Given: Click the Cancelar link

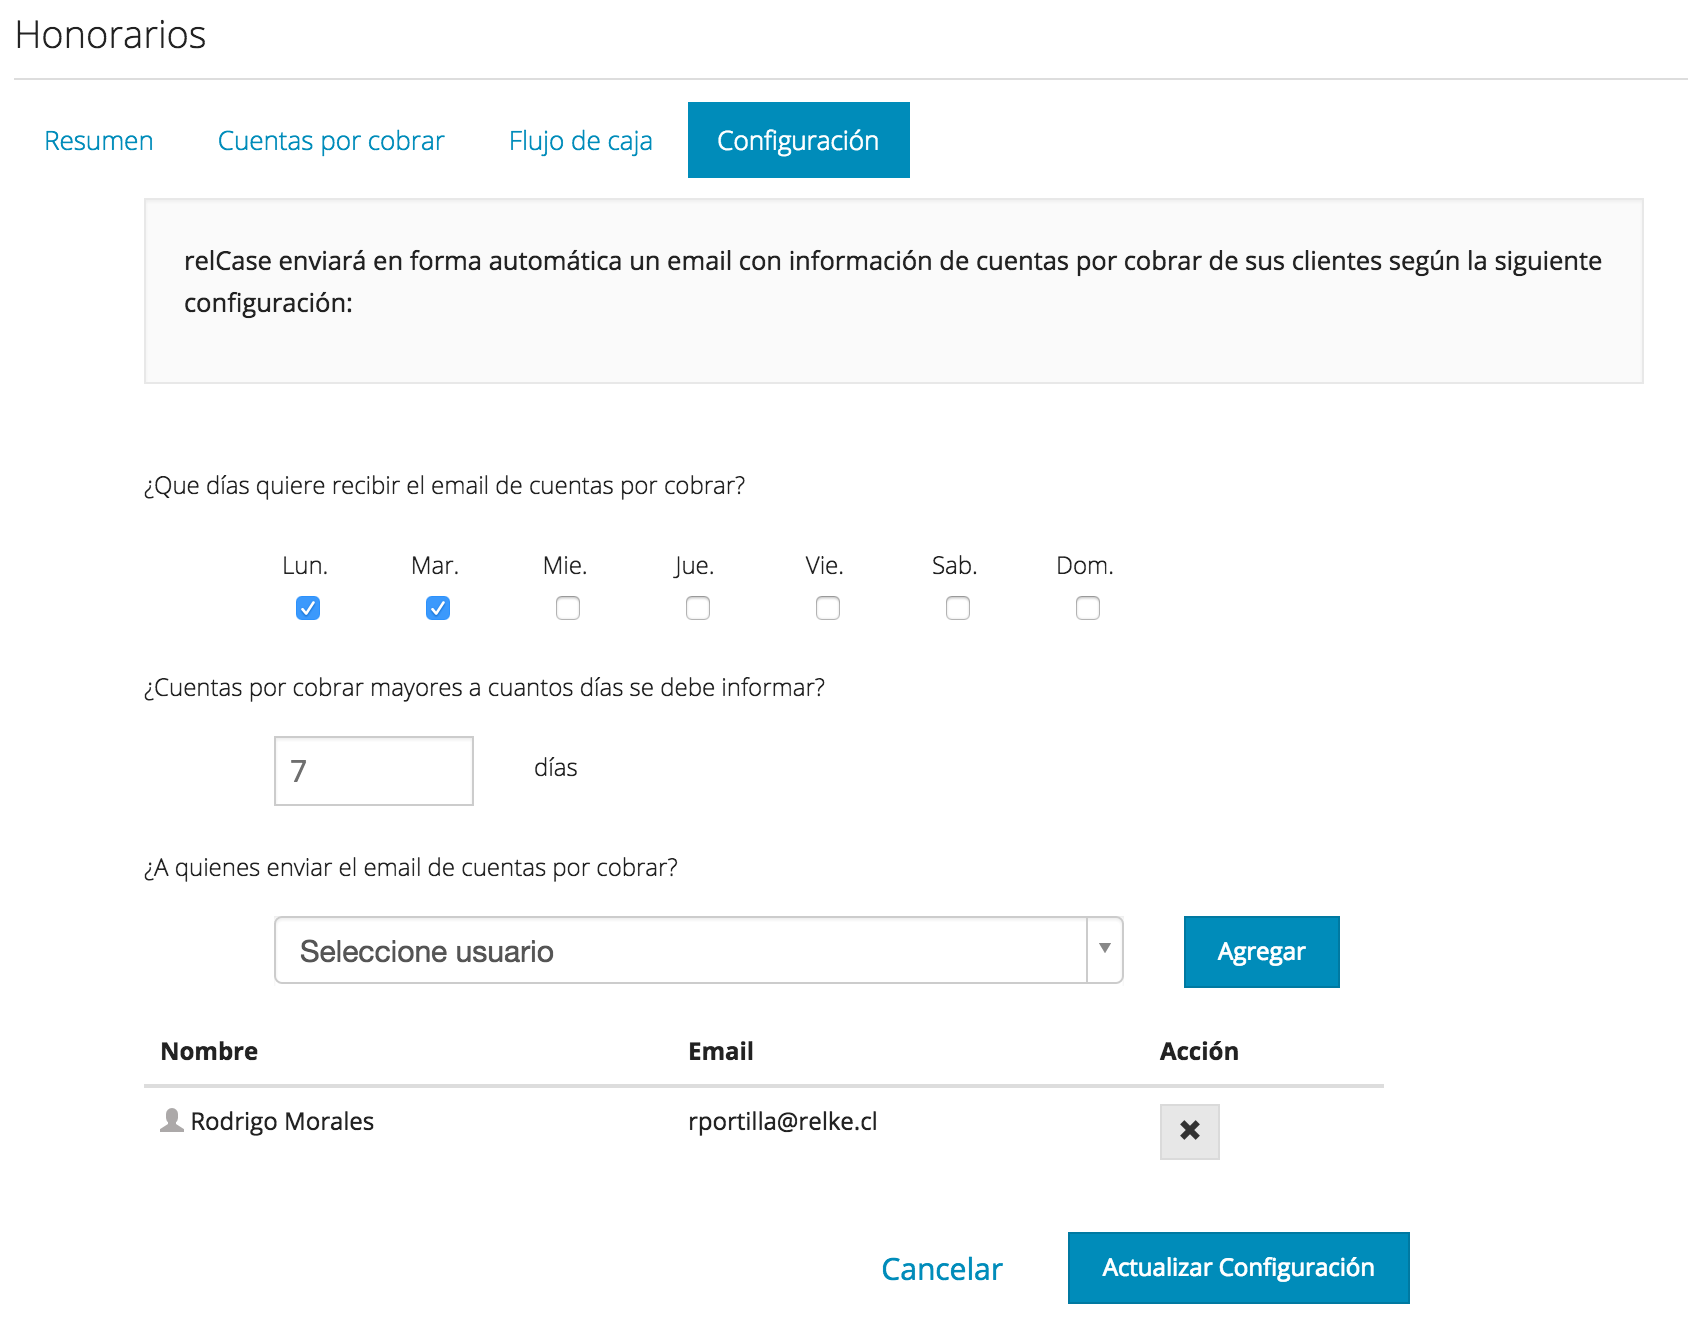Looking at the screenshot, I should [x=942, y=1269].
